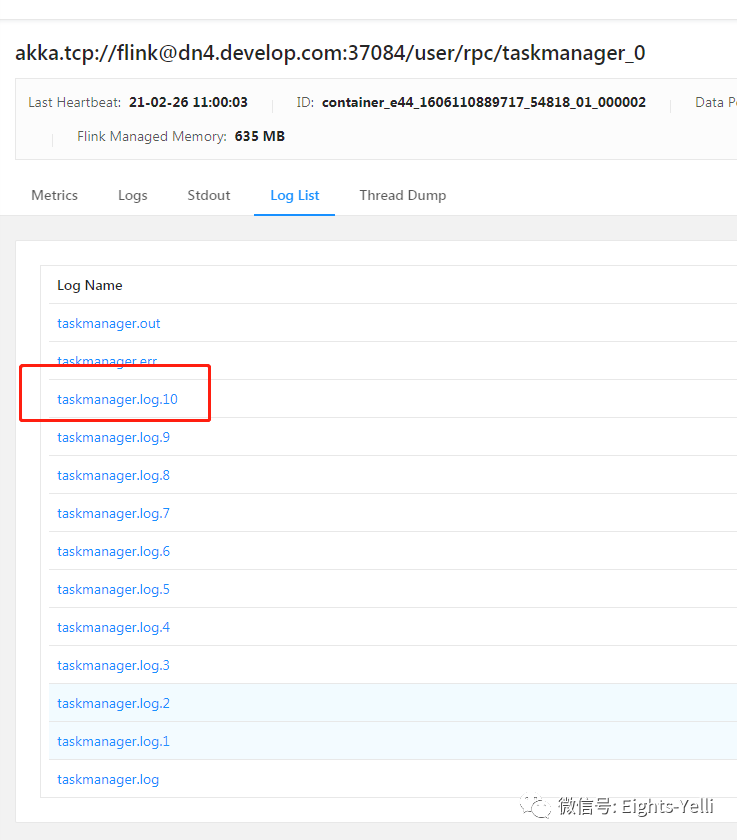The width and height of the screenshot is (737, 840).
Task: Open the Logs tab
Action: click(x=133, y=196)
